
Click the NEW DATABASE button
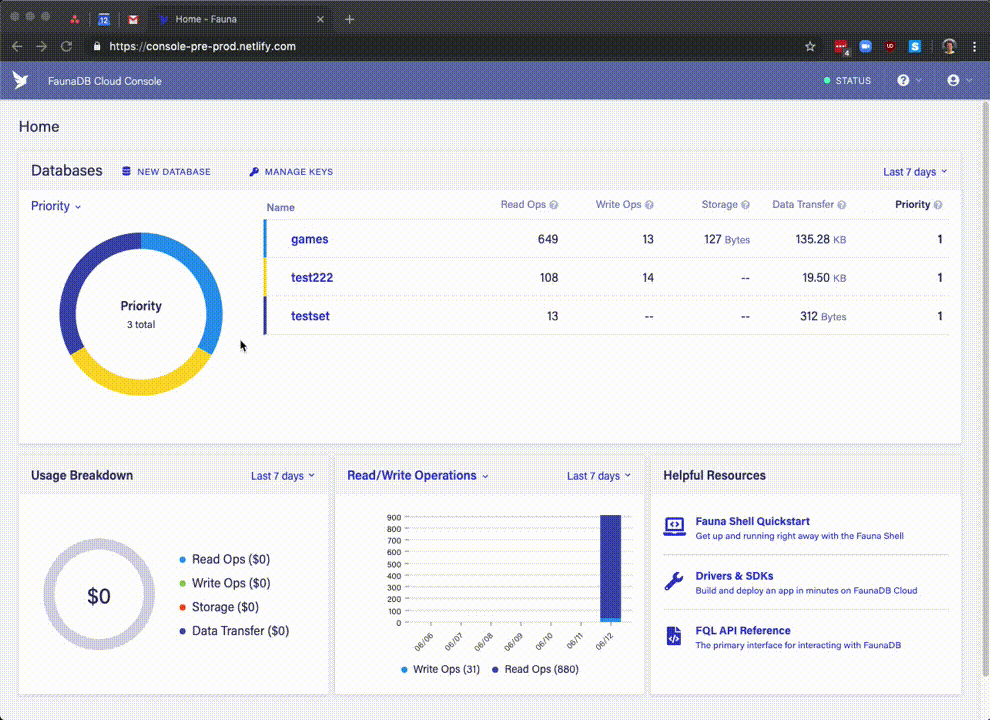pos(166,171)
